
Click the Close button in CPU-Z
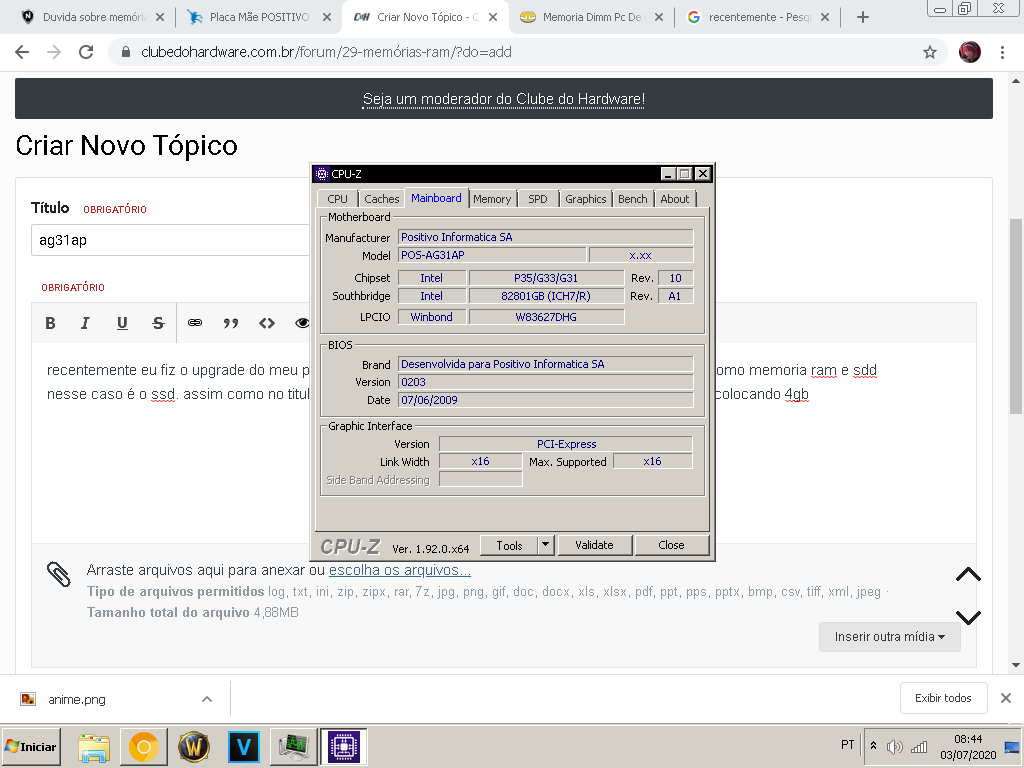(x=671, y=545)
